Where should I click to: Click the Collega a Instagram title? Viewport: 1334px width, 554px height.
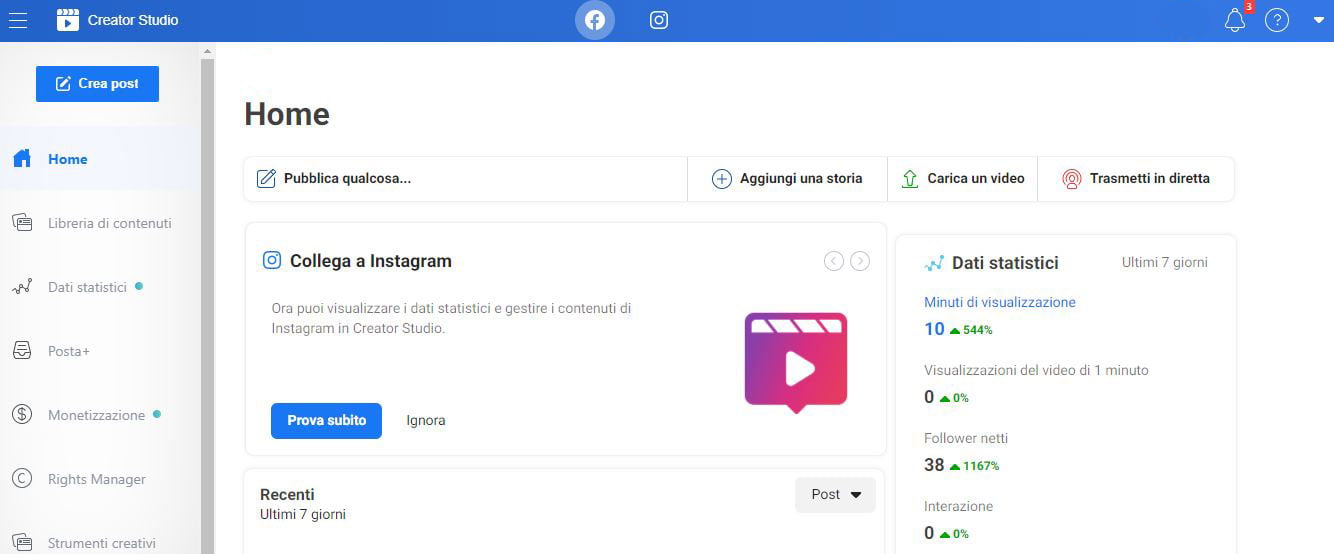(x=371, y=261)
